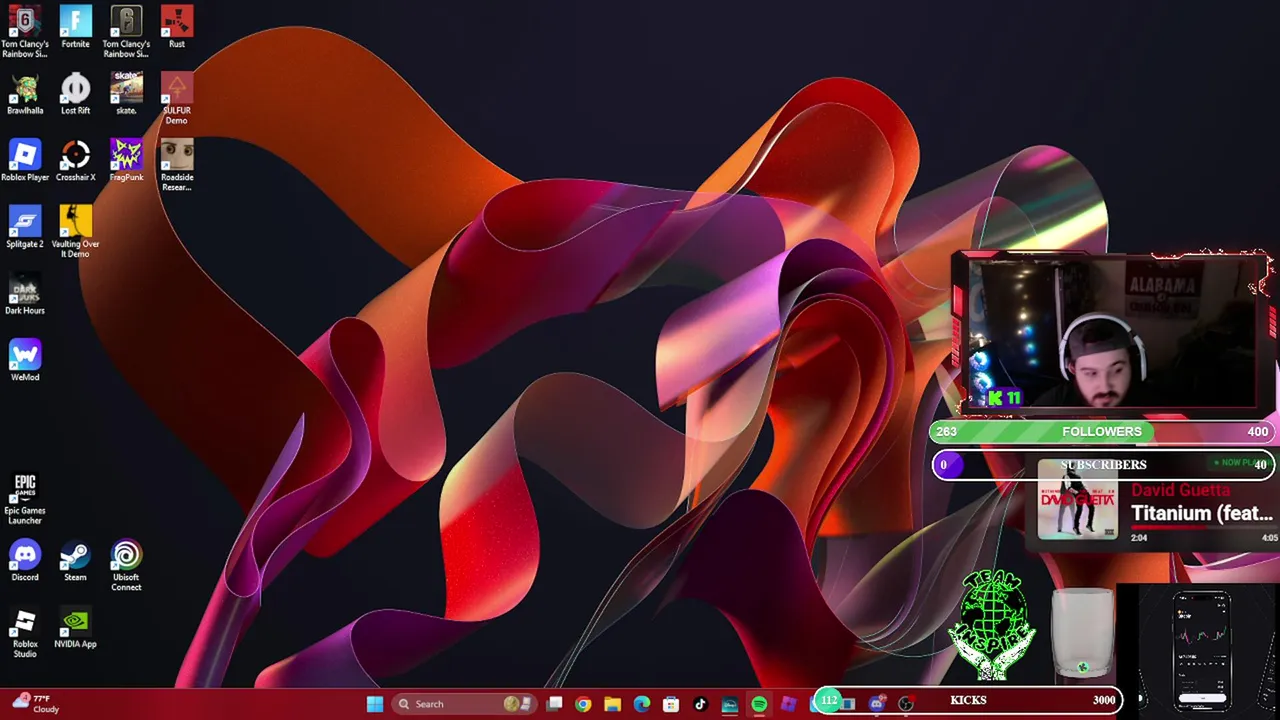The image size is (1280, 720).
Task: Open the weather widget showing 77°F Cloudy
Action: coord(35,704)
